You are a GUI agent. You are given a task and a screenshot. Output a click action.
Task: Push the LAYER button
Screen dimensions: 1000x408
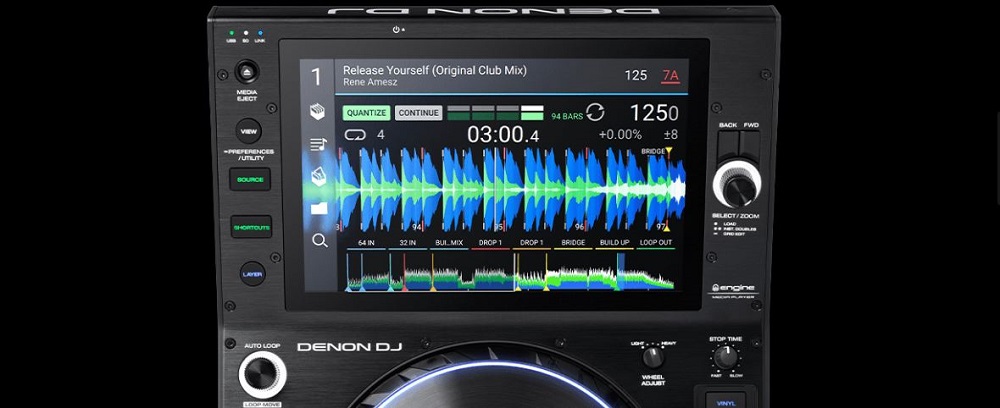point(253,274)
